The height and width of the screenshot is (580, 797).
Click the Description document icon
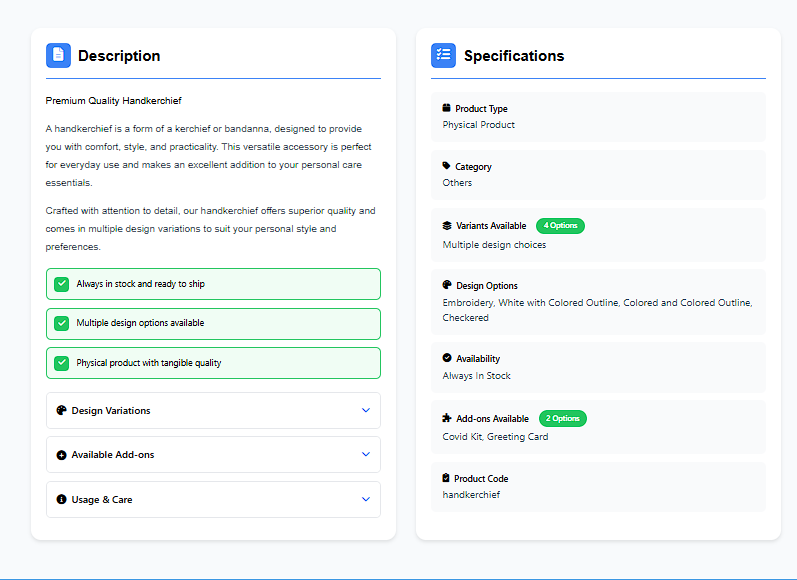[x=58, y=55]
